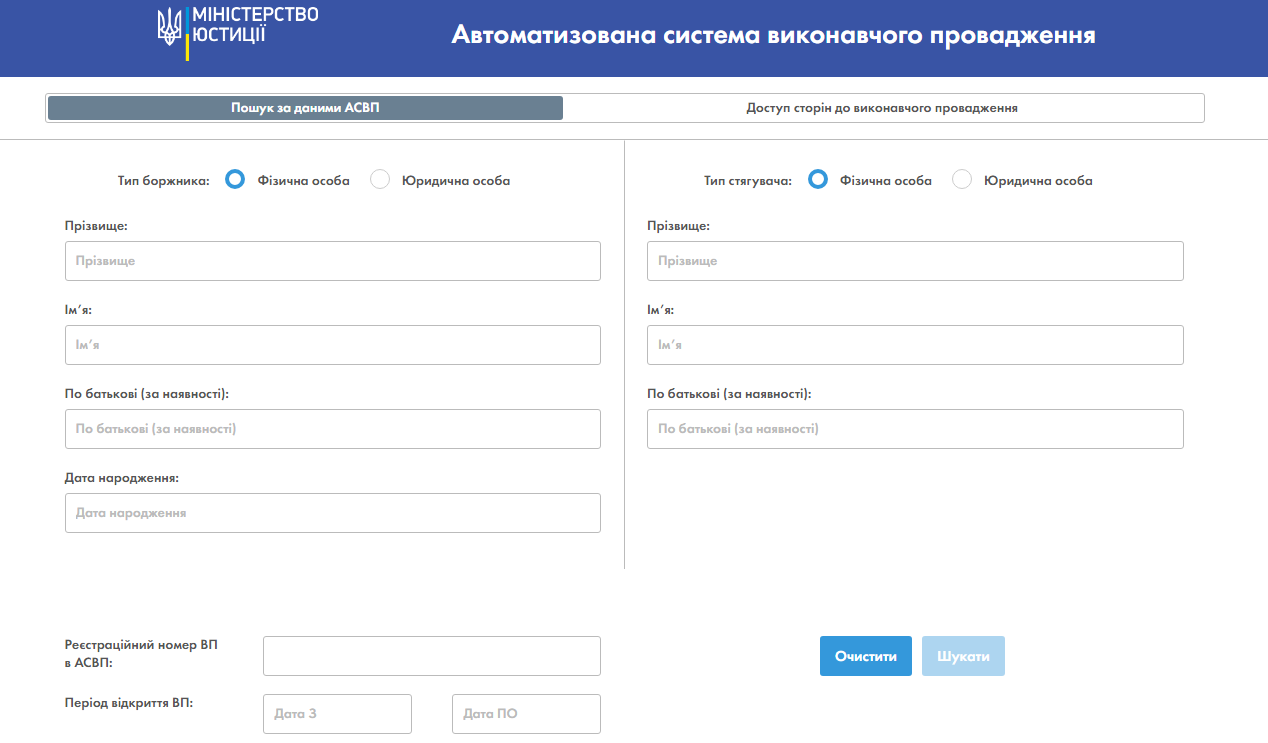Click the Дата З input field
The height and width of the screenshot is (743, 1268).
(337, 714)
